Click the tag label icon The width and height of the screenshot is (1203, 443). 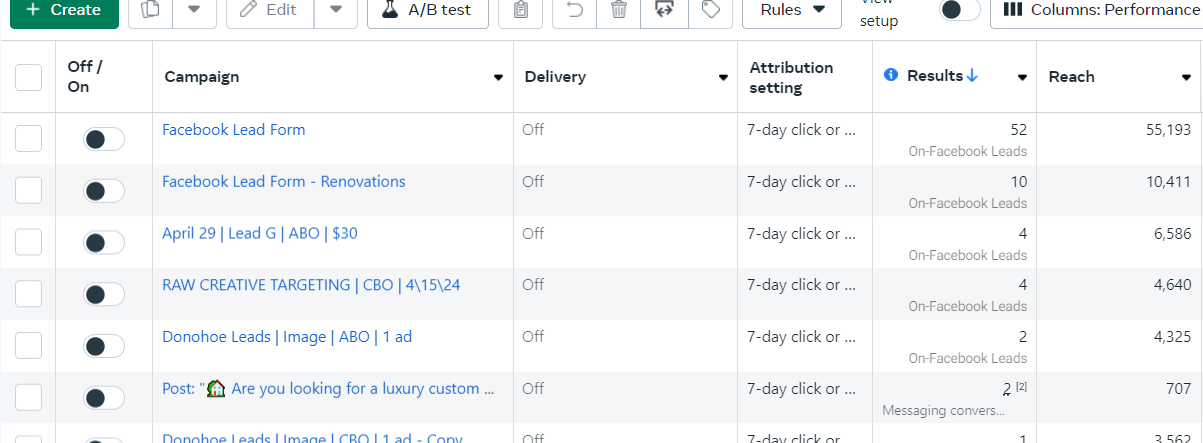[x=711, y=10]
